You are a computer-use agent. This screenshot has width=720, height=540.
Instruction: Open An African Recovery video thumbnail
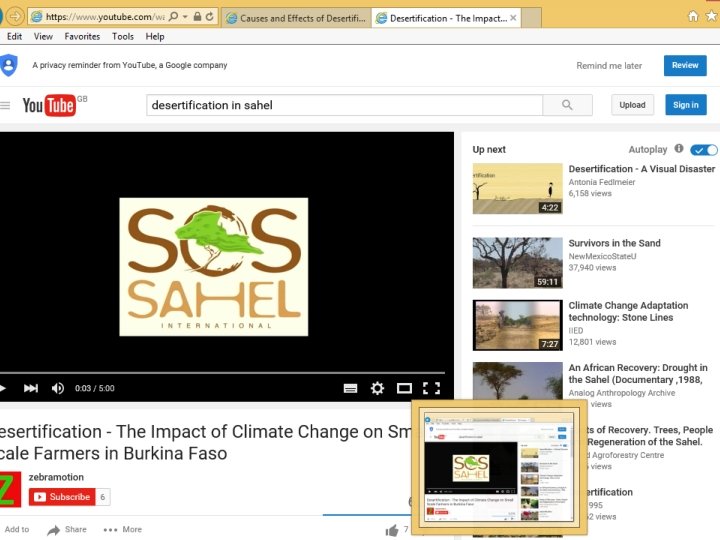click(x=518, y=381)
